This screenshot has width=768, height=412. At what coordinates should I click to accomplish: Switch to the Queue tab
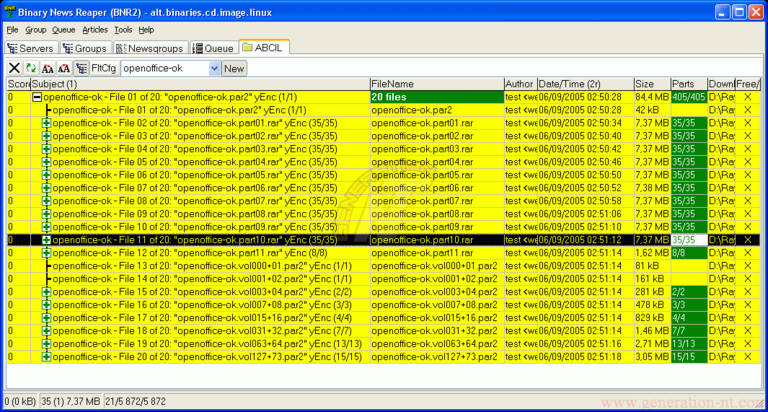(x=214, y=48)
